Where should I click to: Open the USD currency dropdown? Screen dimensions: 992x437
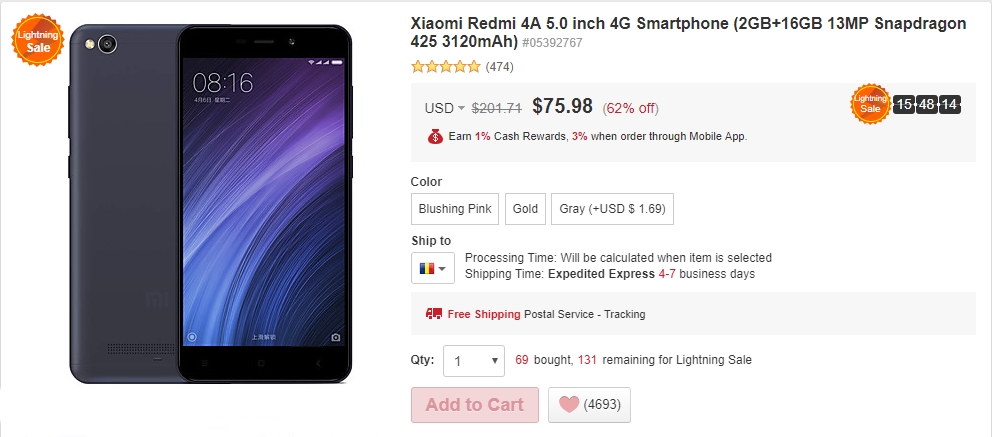point(445,108)
